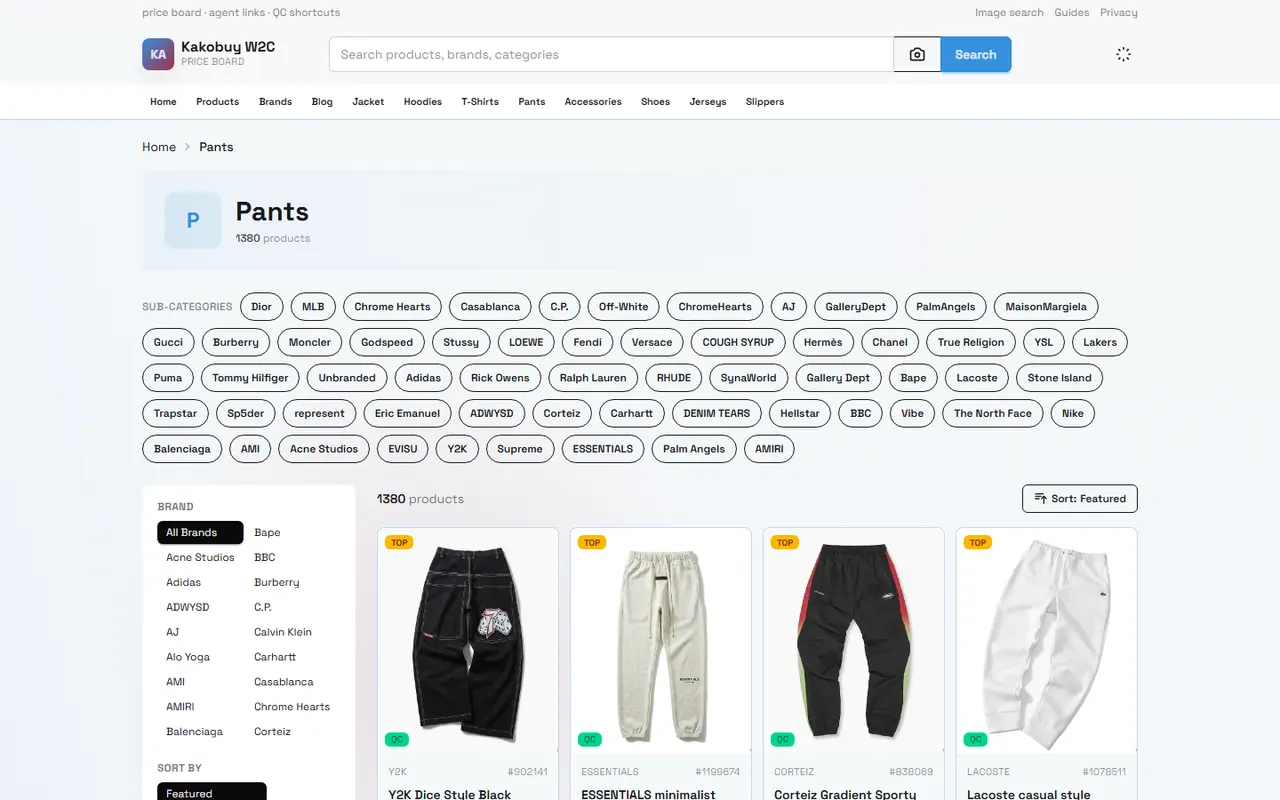Screen dimensions: 1280x800
Task: Filter by True Religion sub-category
Action: [971, 342]
